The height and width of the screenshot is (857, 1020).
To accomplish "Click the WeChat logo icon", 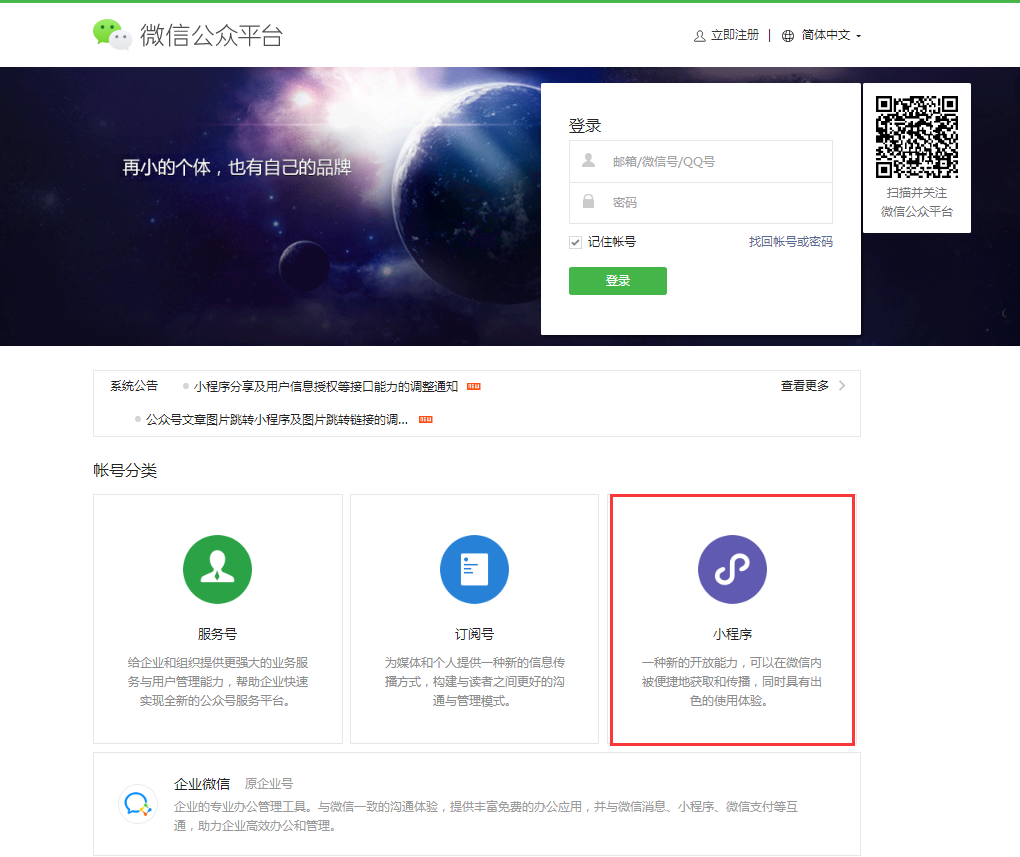I will pos(112,34).
